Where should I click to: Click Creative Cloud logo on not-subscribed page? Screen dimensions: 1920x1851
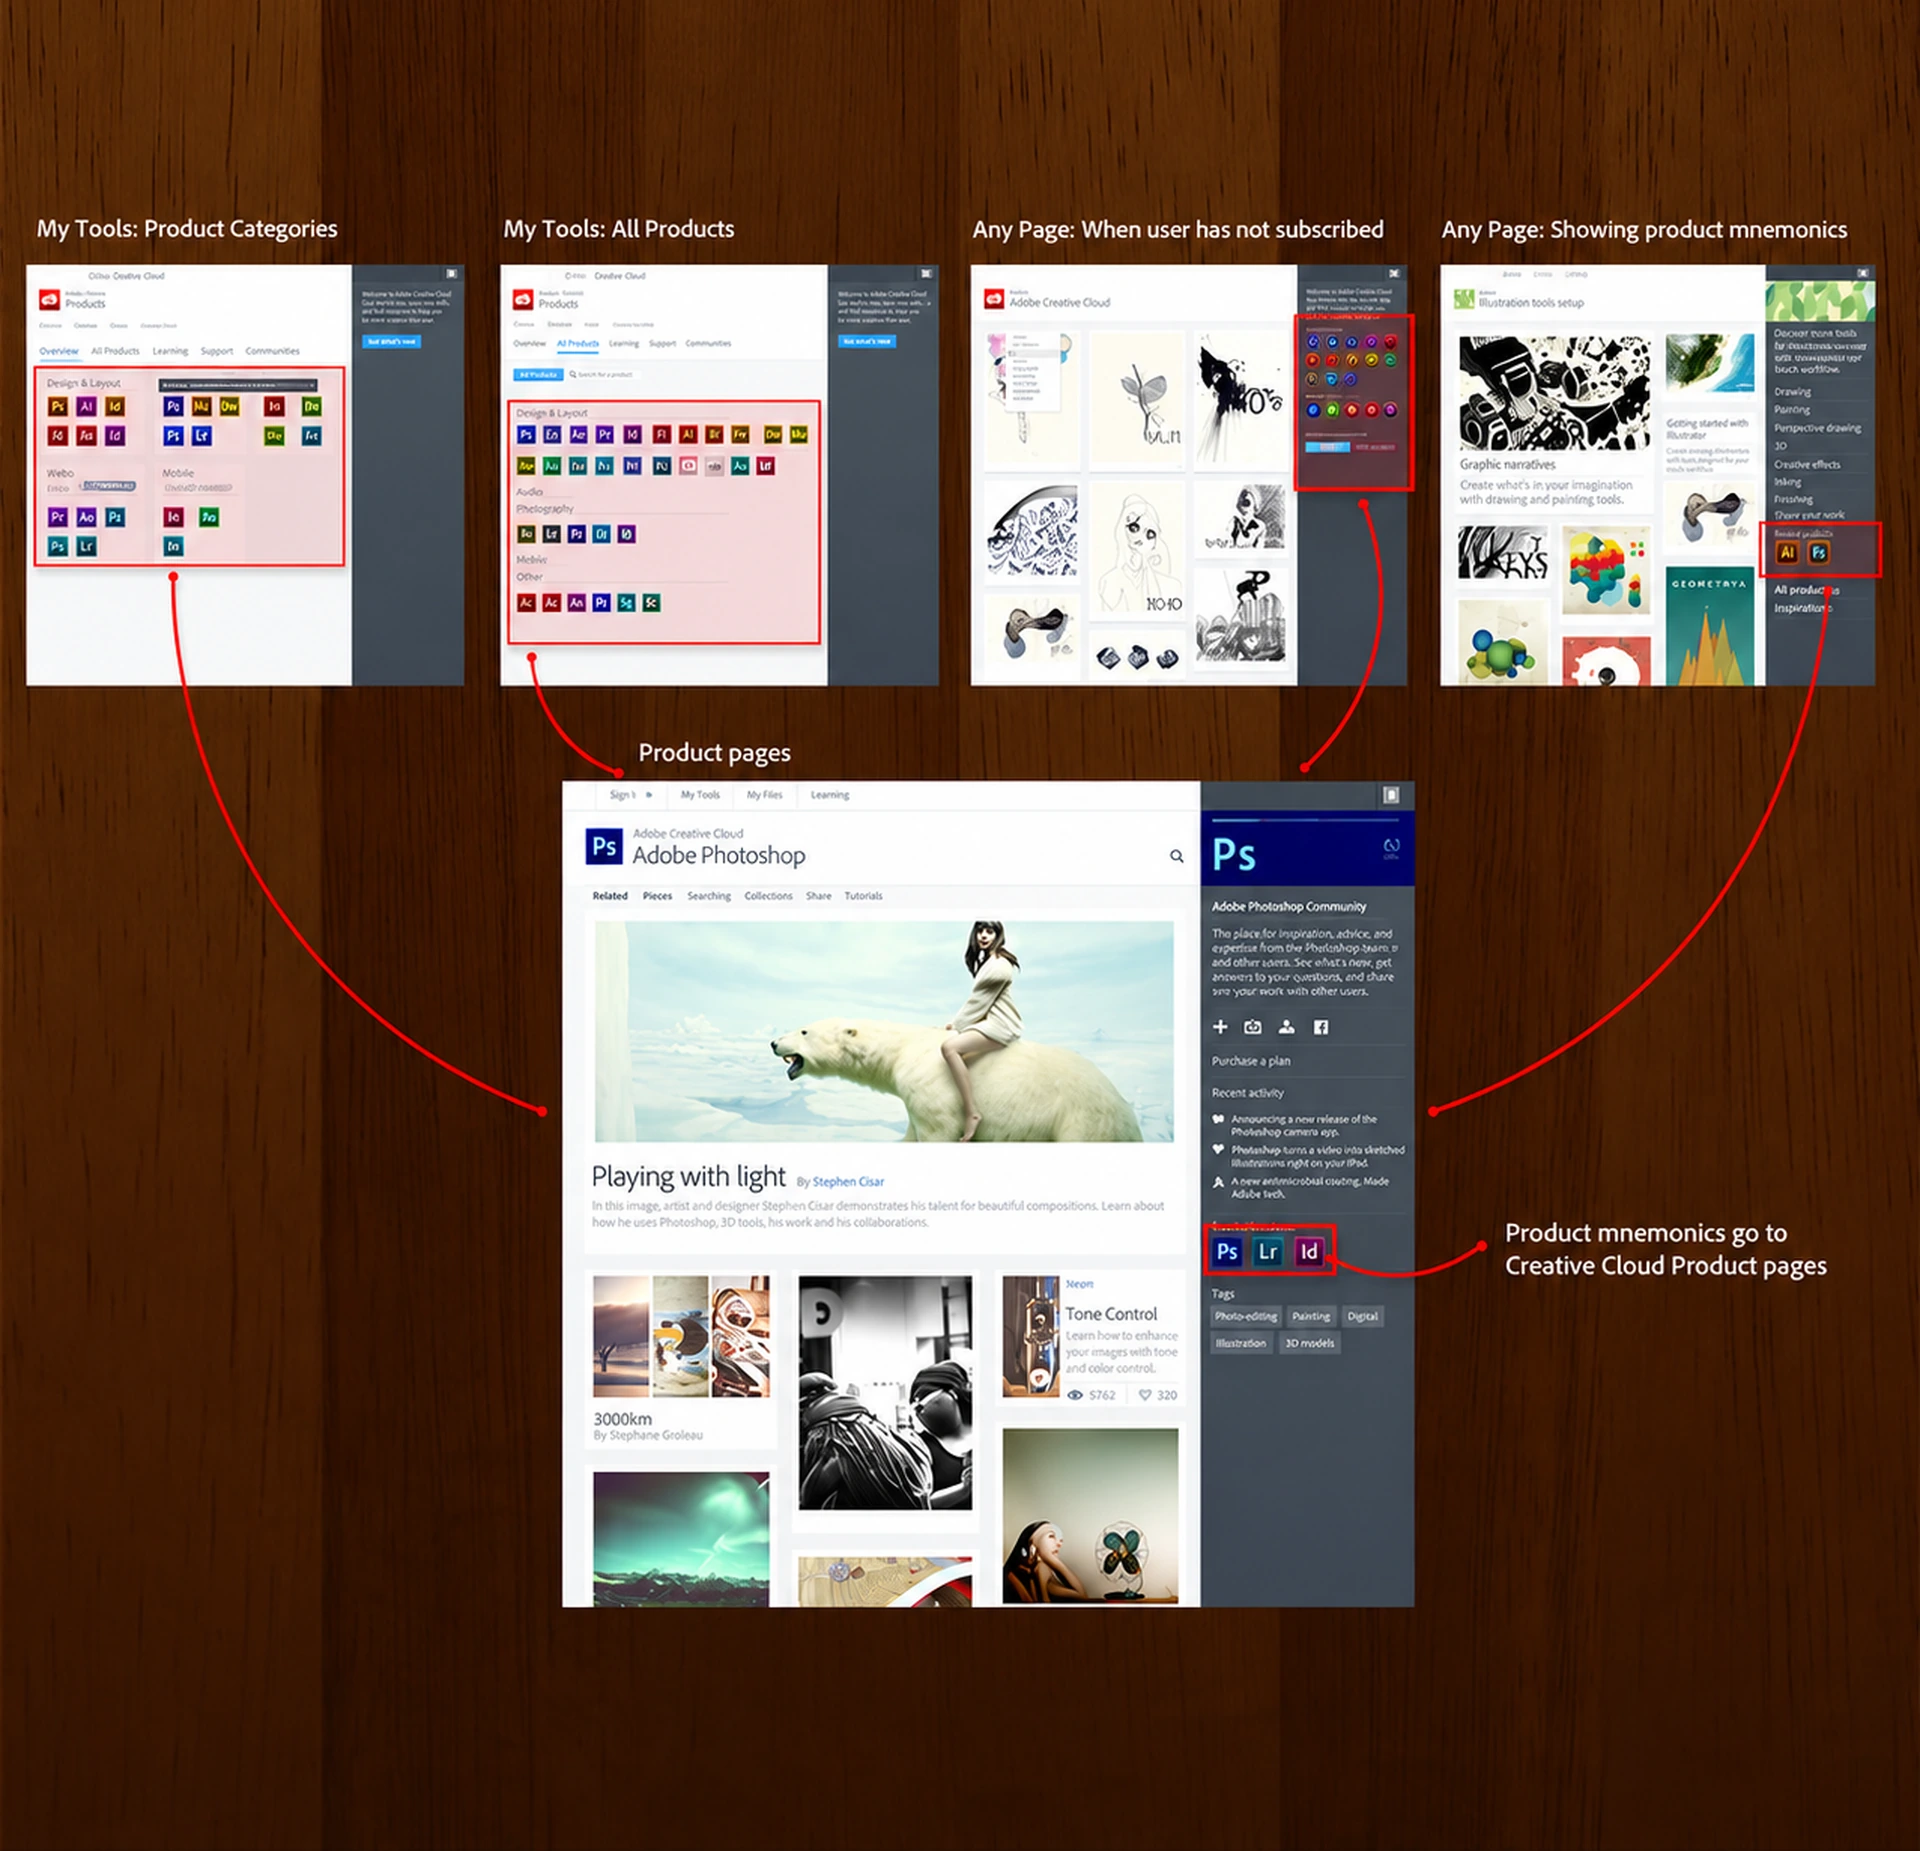tap(993, 300)
